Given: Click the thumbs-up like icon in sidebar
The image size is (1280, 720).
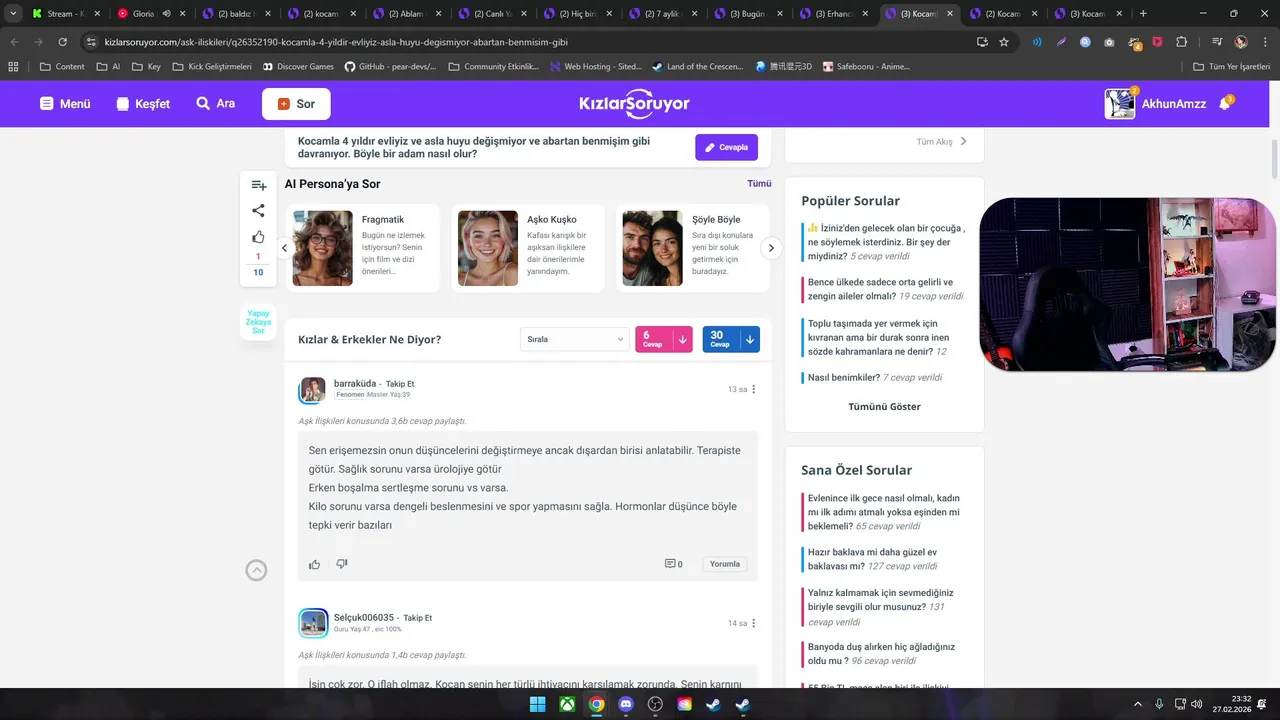Looking at the screenshot, I should 258,237.
